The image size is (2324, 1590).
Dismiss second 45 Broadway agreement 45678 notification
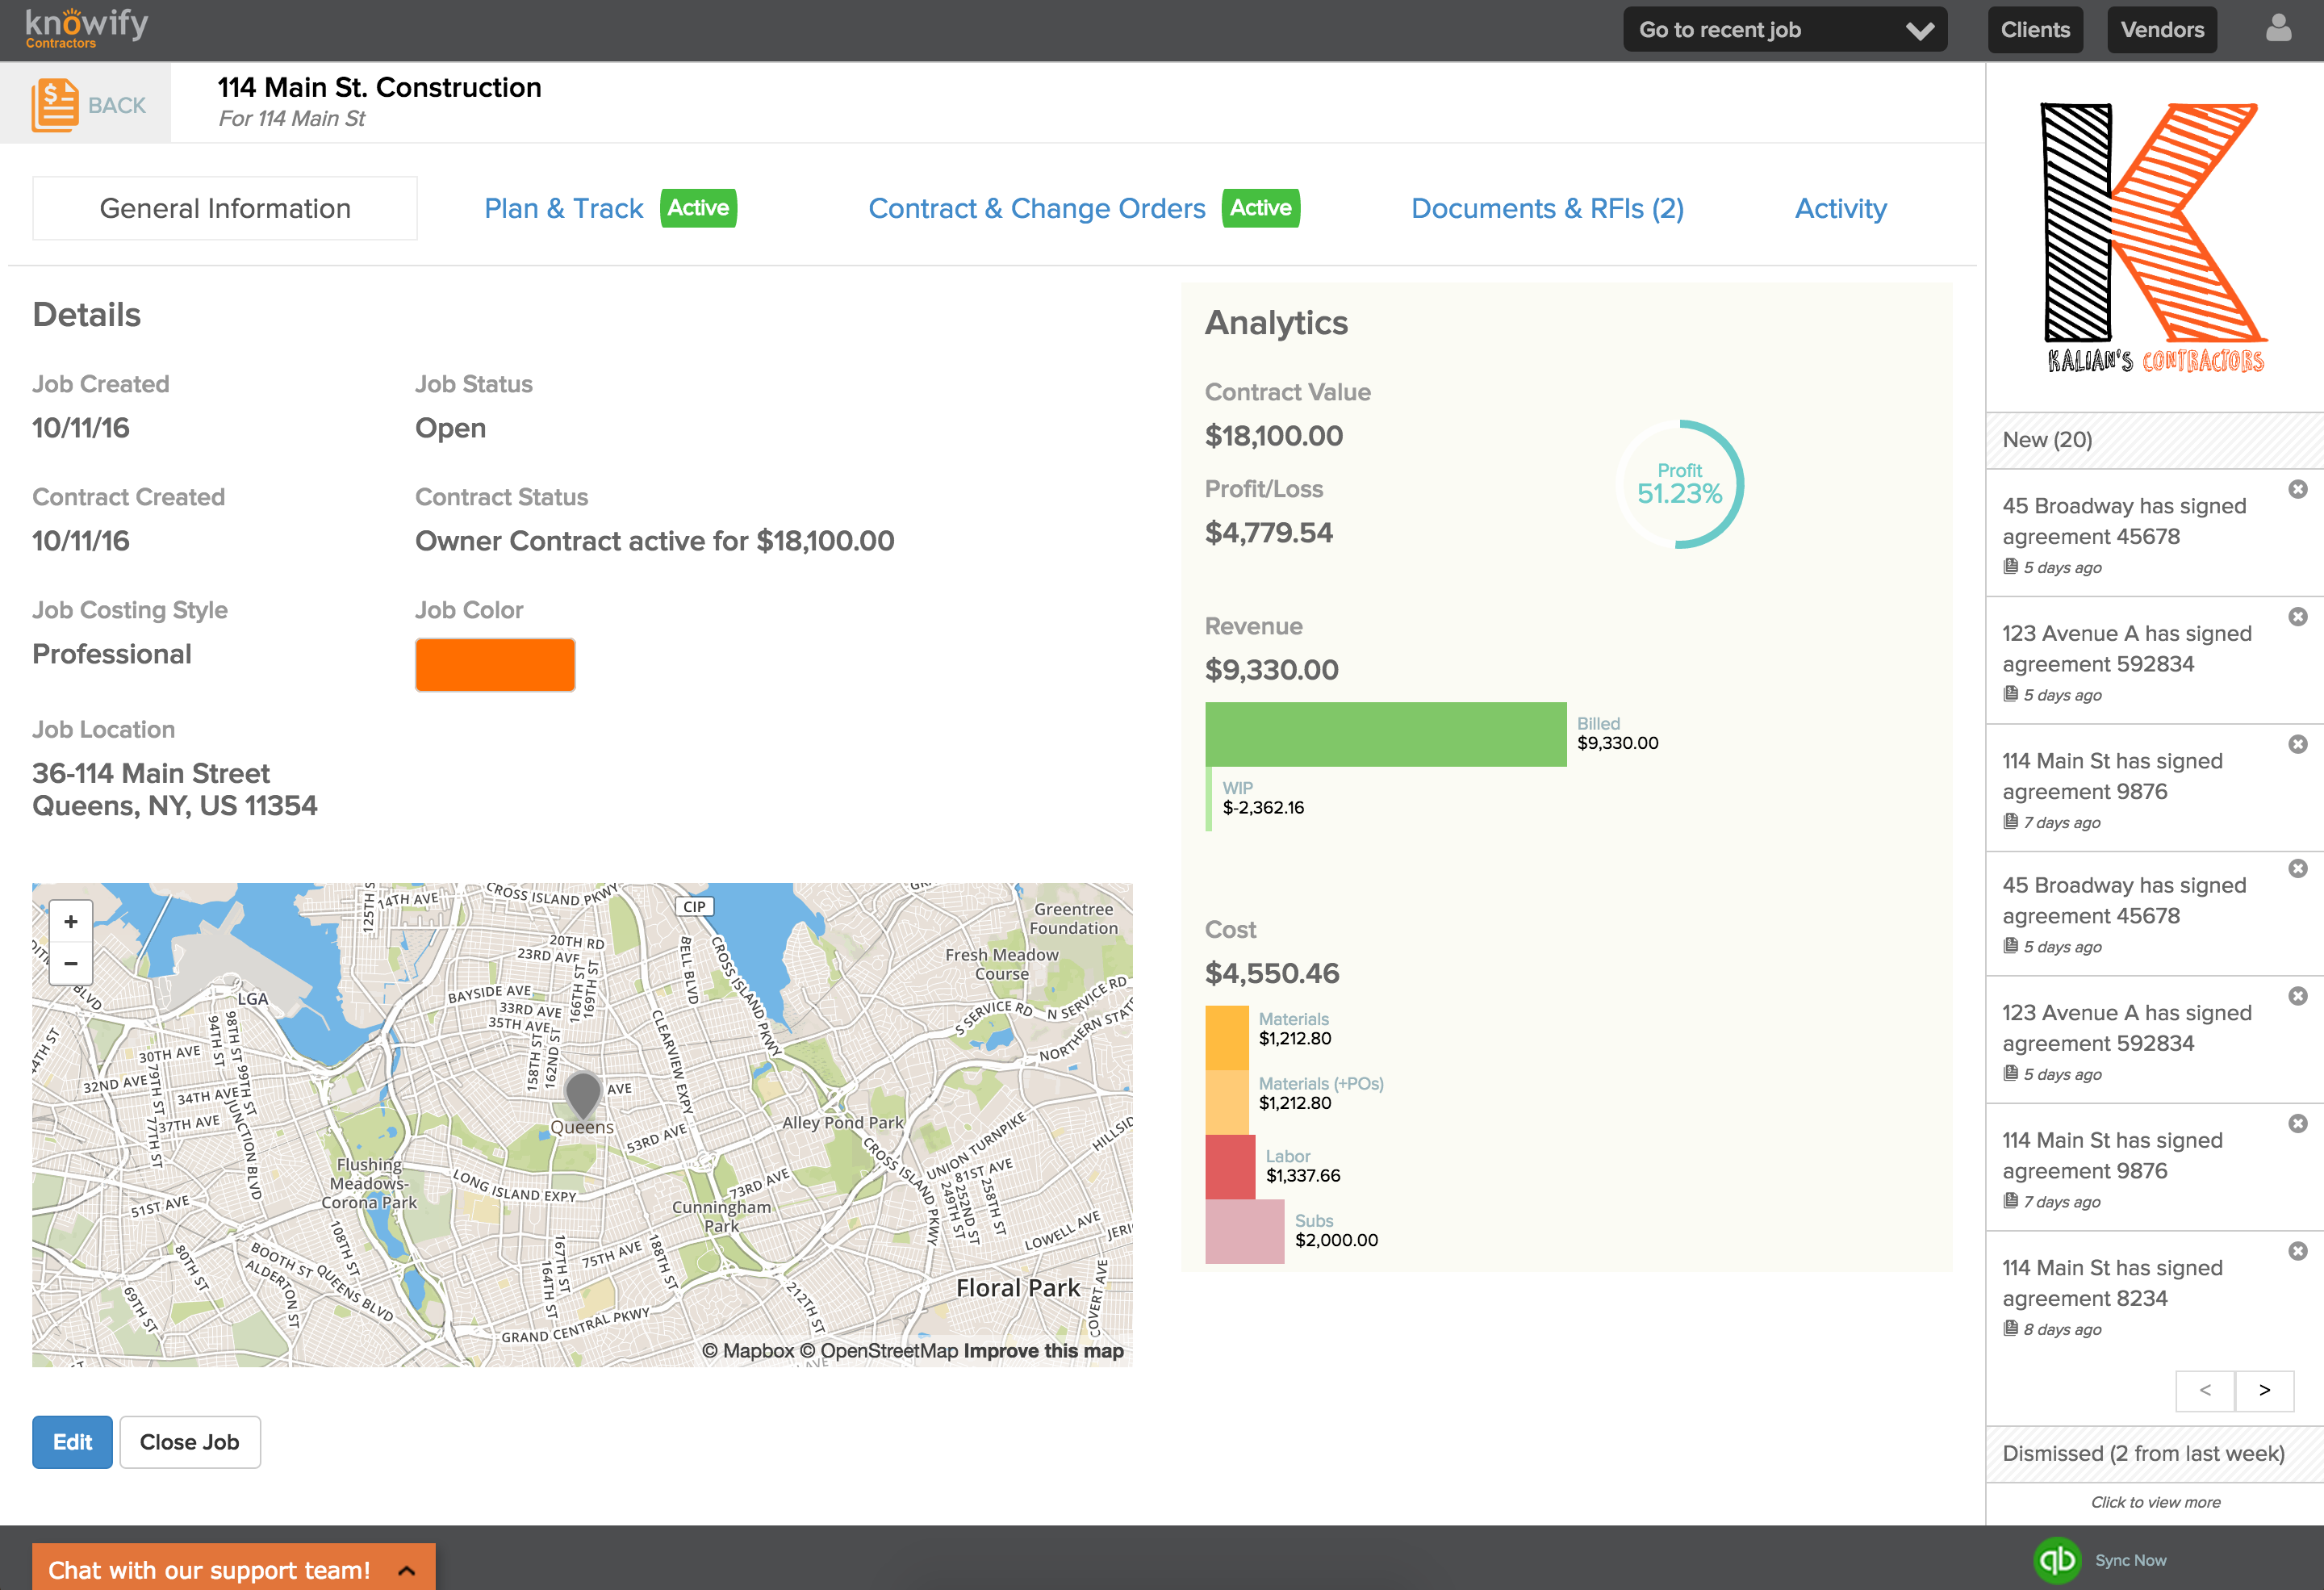[x=2298, y=868]
